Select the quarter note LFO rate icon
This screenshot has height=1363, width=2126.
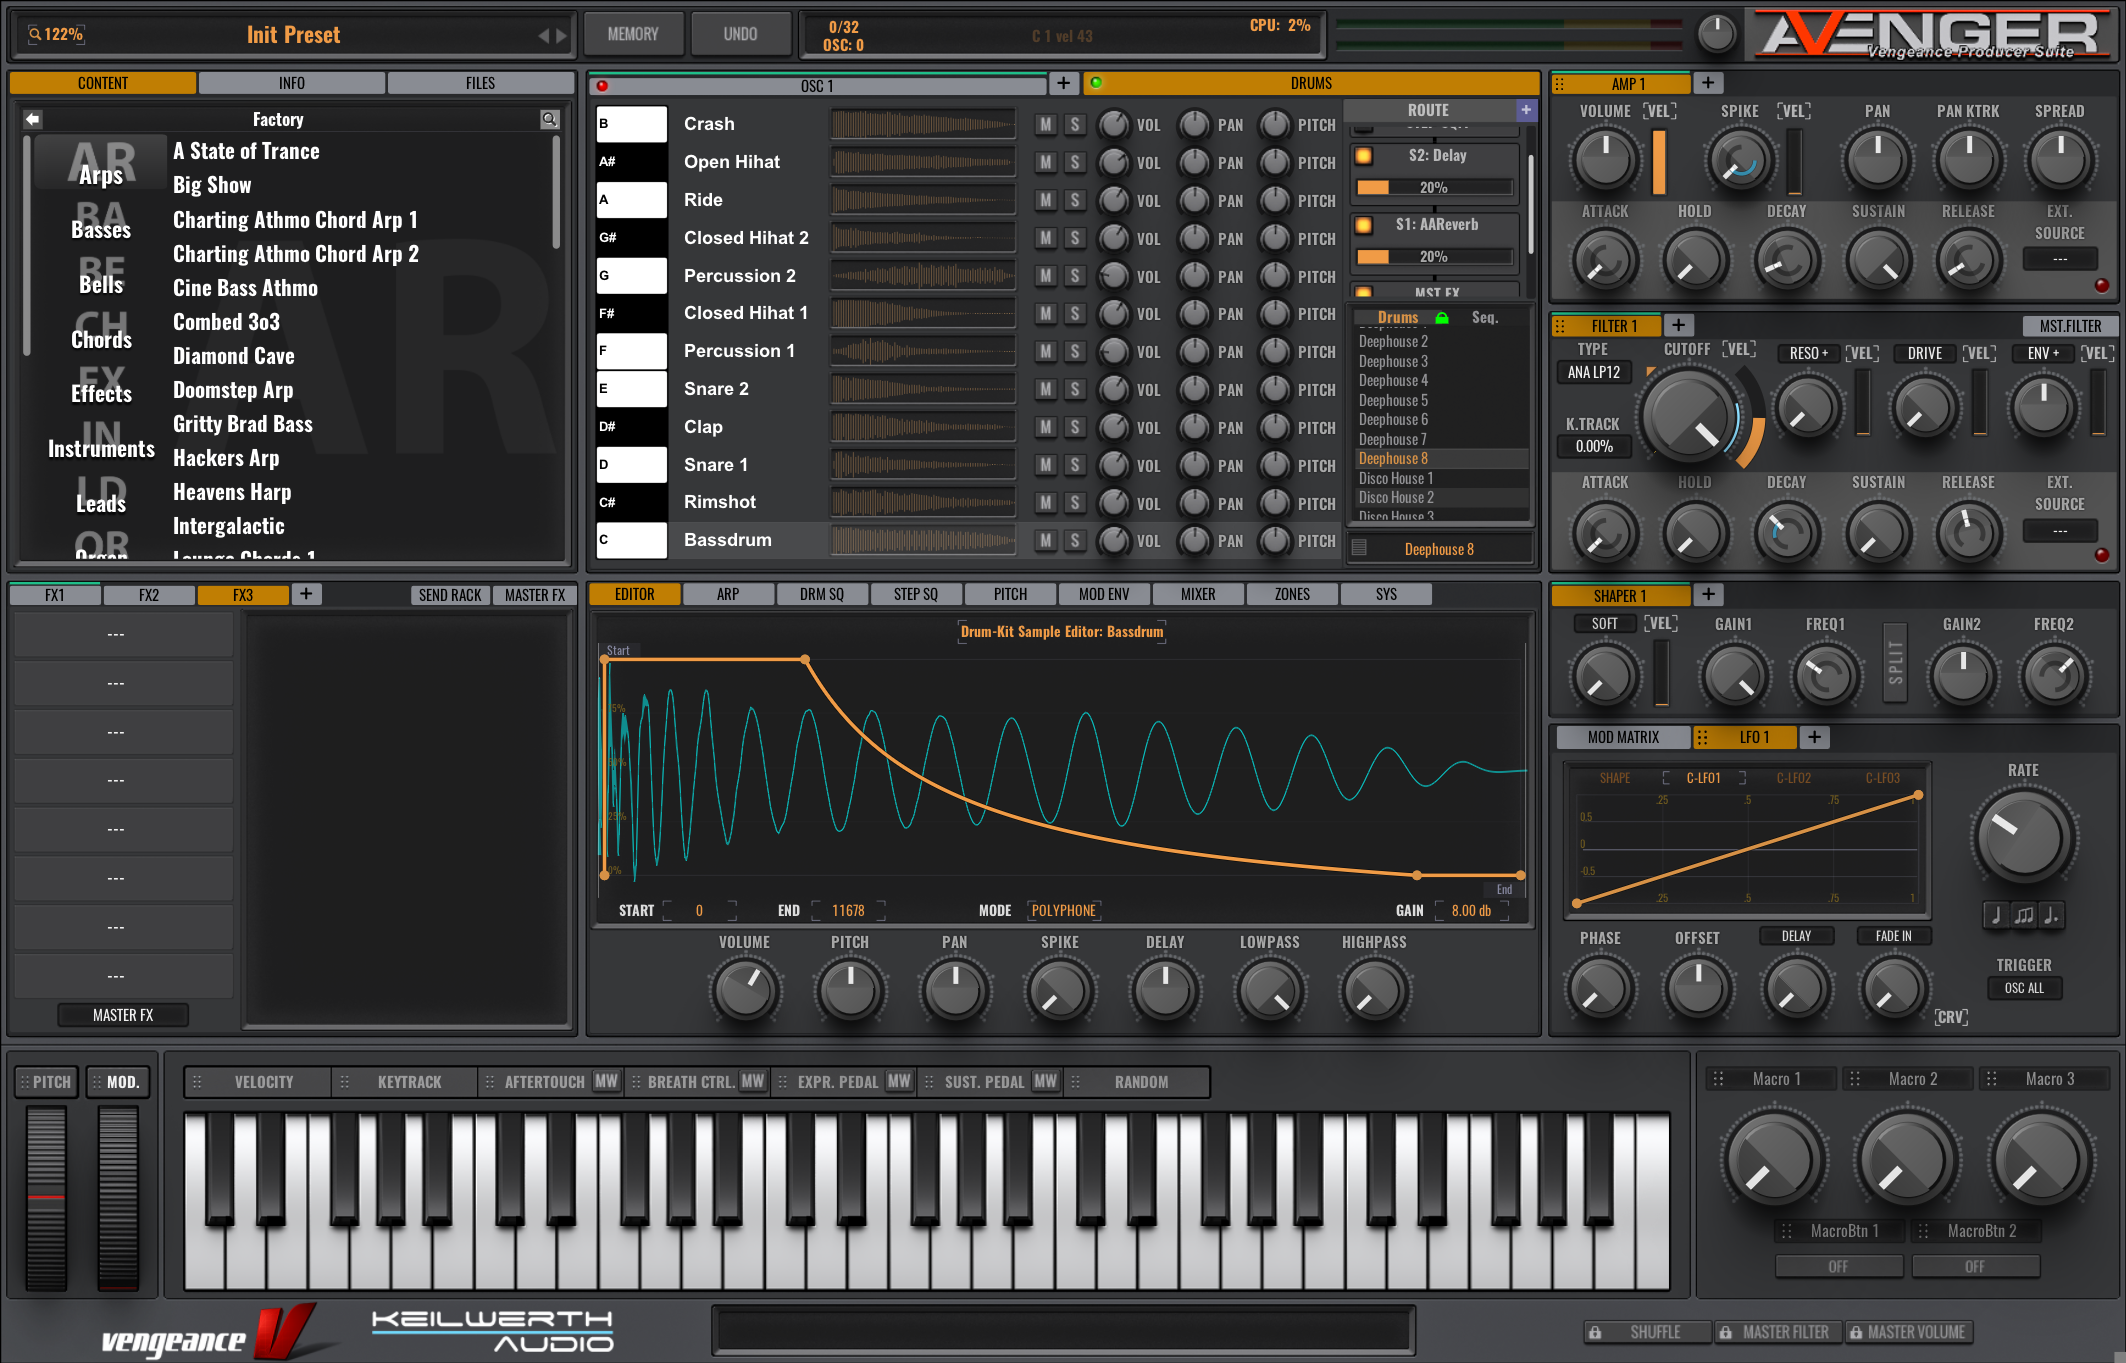click(1995, 915)
